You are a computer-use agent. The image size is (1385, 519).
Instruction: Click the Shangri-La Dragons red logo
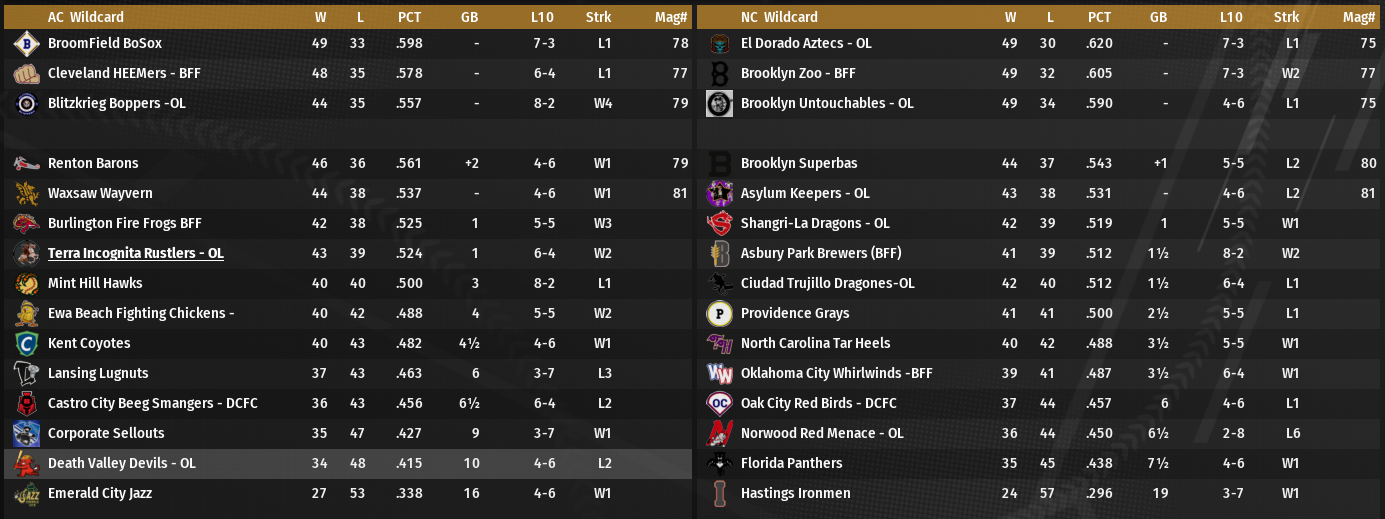coord(719,224)
